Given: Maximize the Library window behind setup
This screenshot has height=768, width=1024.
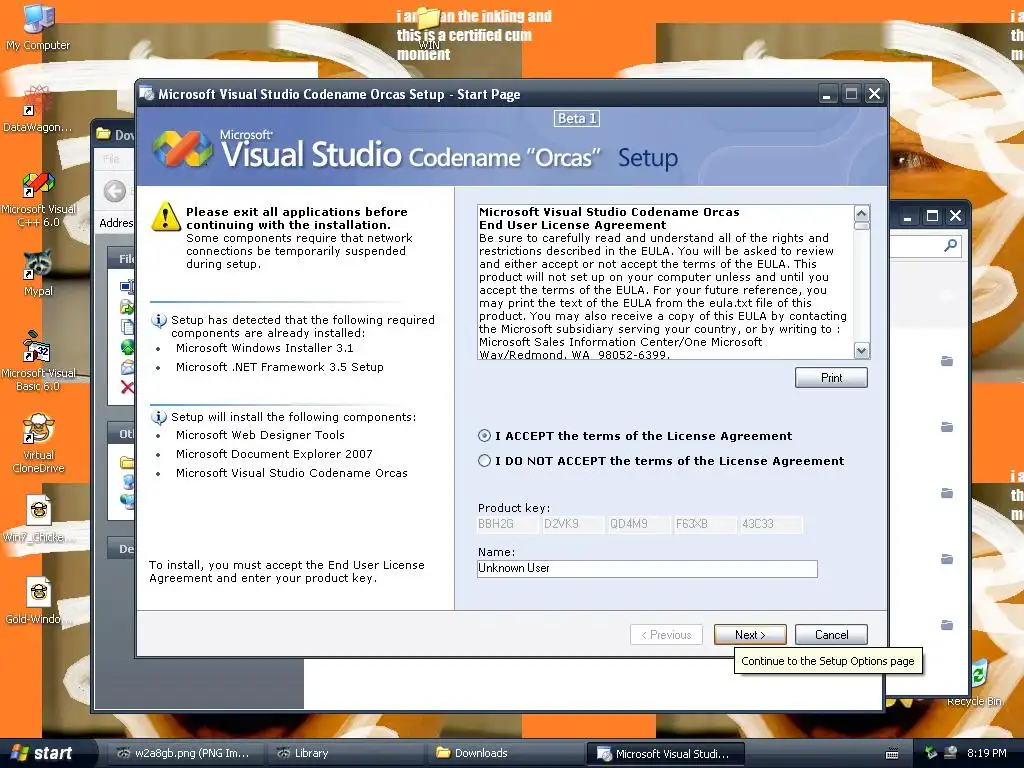Looking at the screenshot, I should pyautogui.click(x=932, y=216).
